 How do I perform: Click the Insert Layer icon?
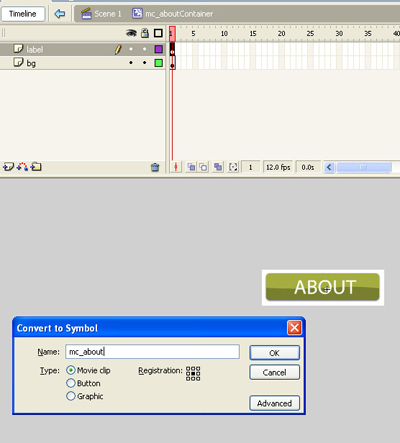[8, 167]
